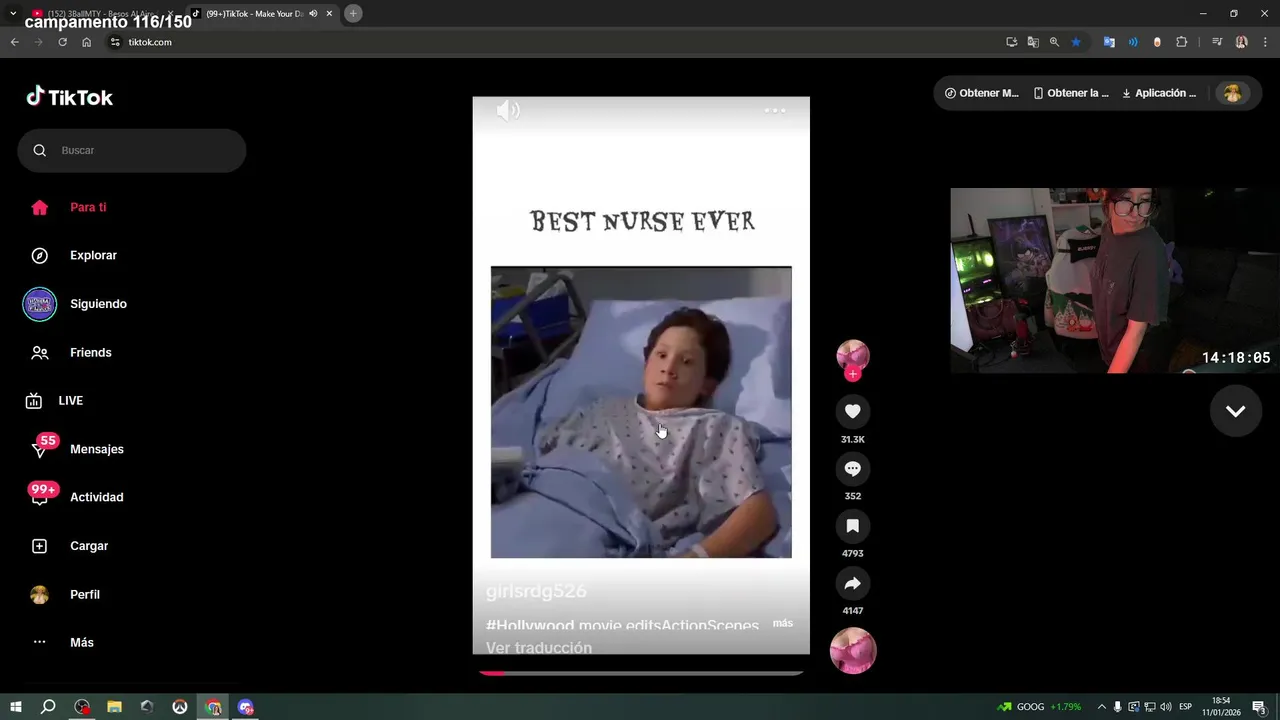Open File Explorer from taskbar
This screenshot has width=1280, height=720.
coord(114,707)
